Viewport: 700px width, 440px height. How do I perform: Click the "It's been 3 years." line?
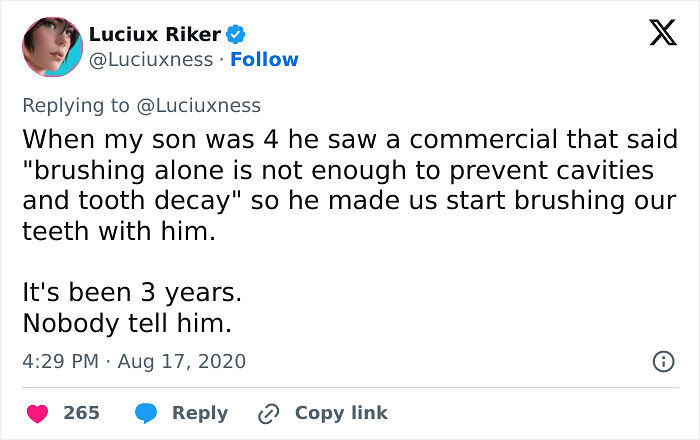tap(132, 295)
